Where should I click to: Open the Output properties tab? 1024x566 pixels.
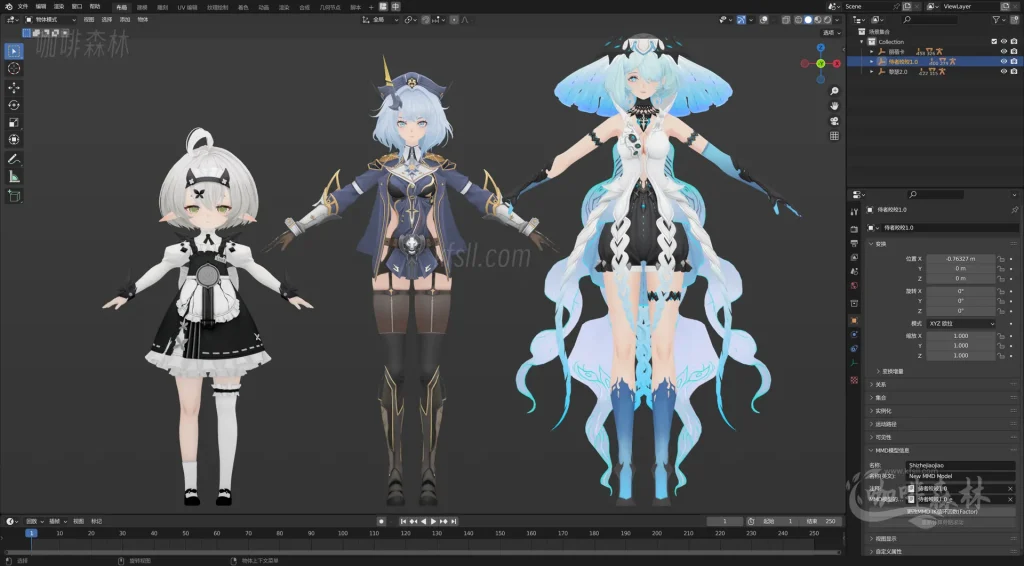(x=854, y=243)
